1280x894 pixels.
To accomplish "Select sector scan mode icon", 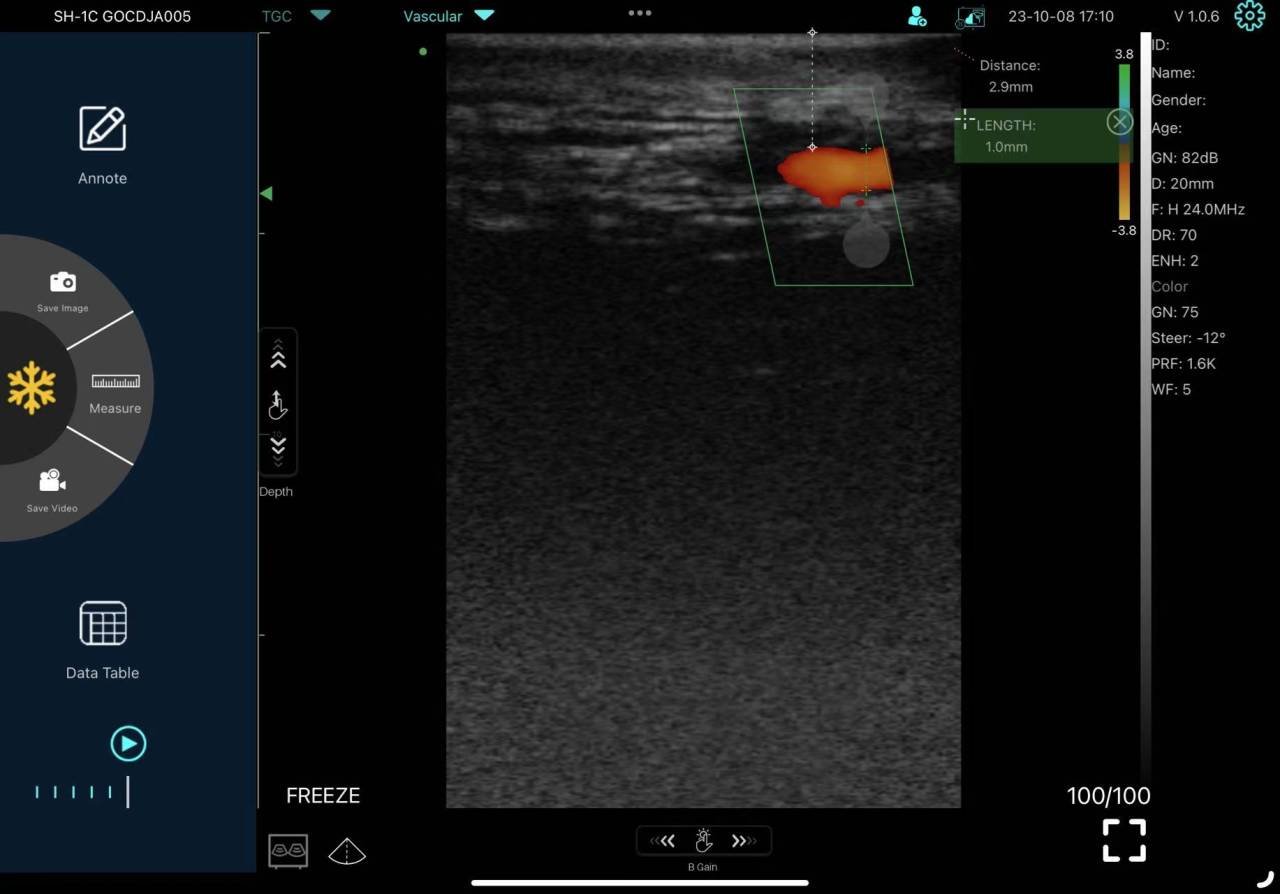I will (x=347, y=851).
